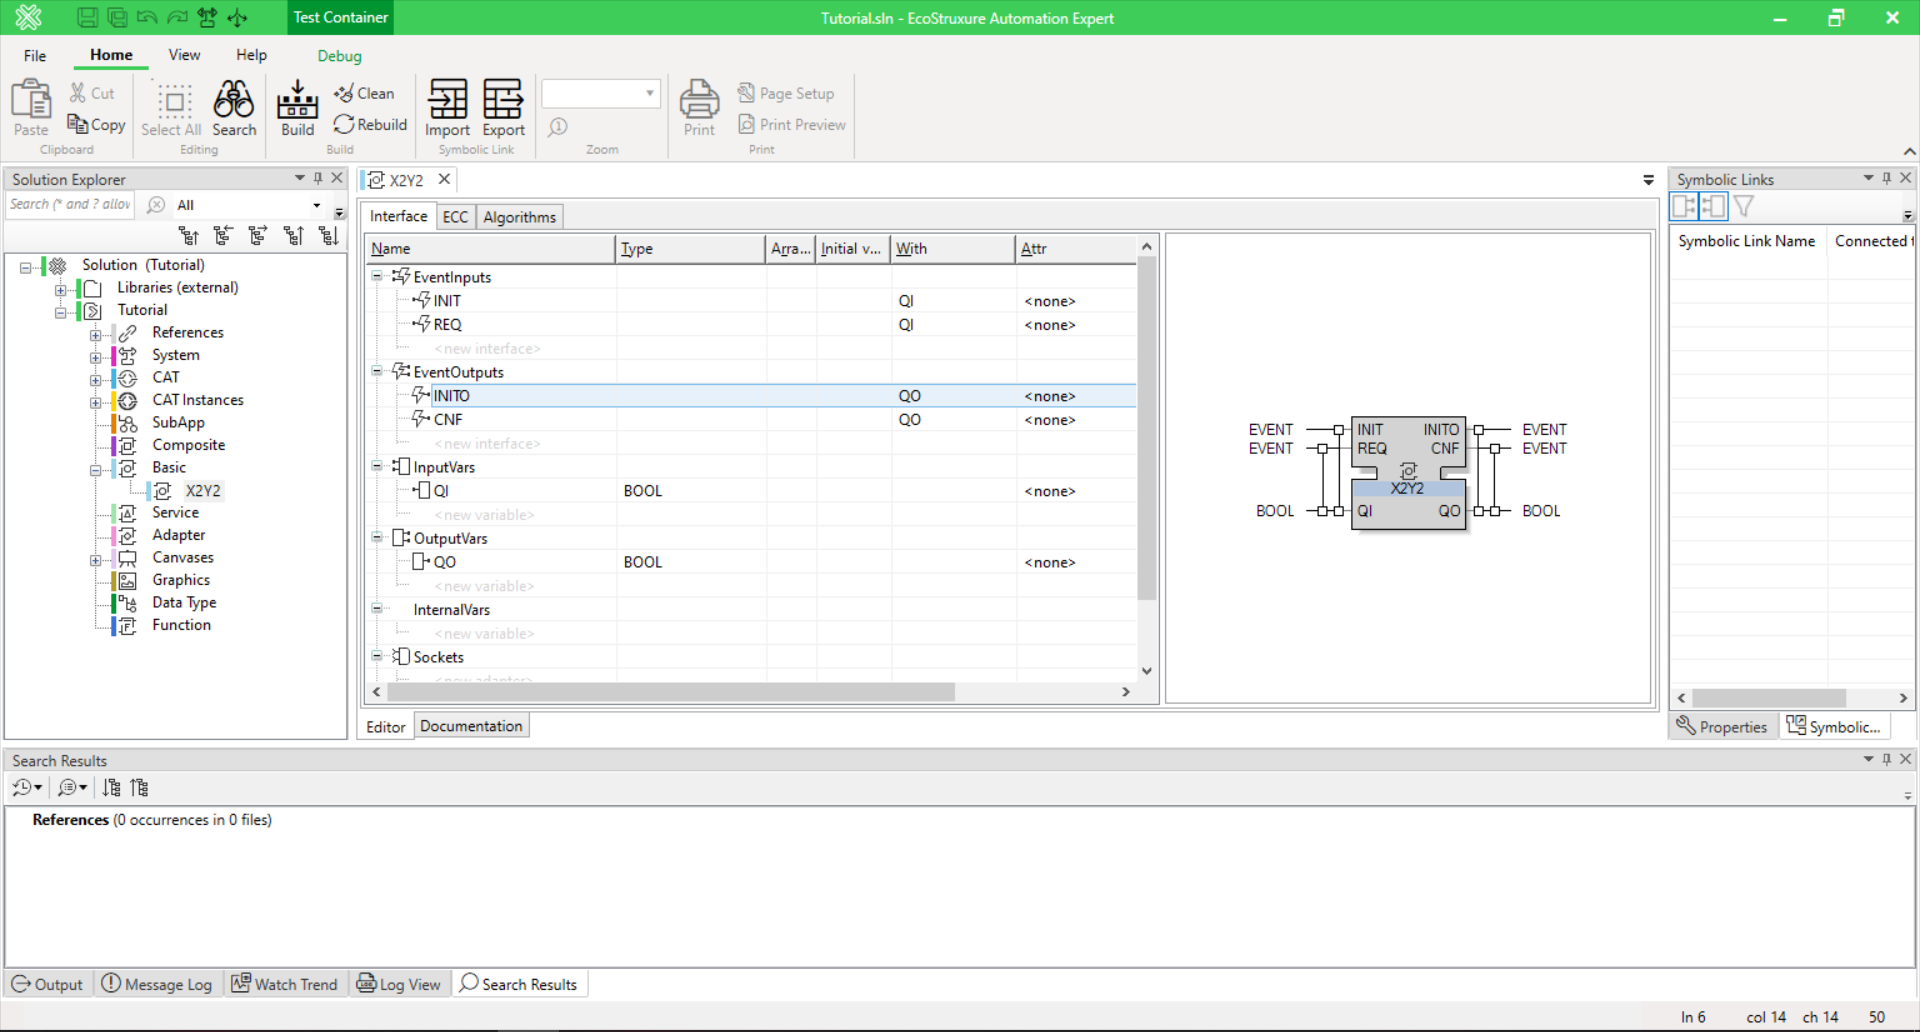Select the Composite tree item

(188, 445)
